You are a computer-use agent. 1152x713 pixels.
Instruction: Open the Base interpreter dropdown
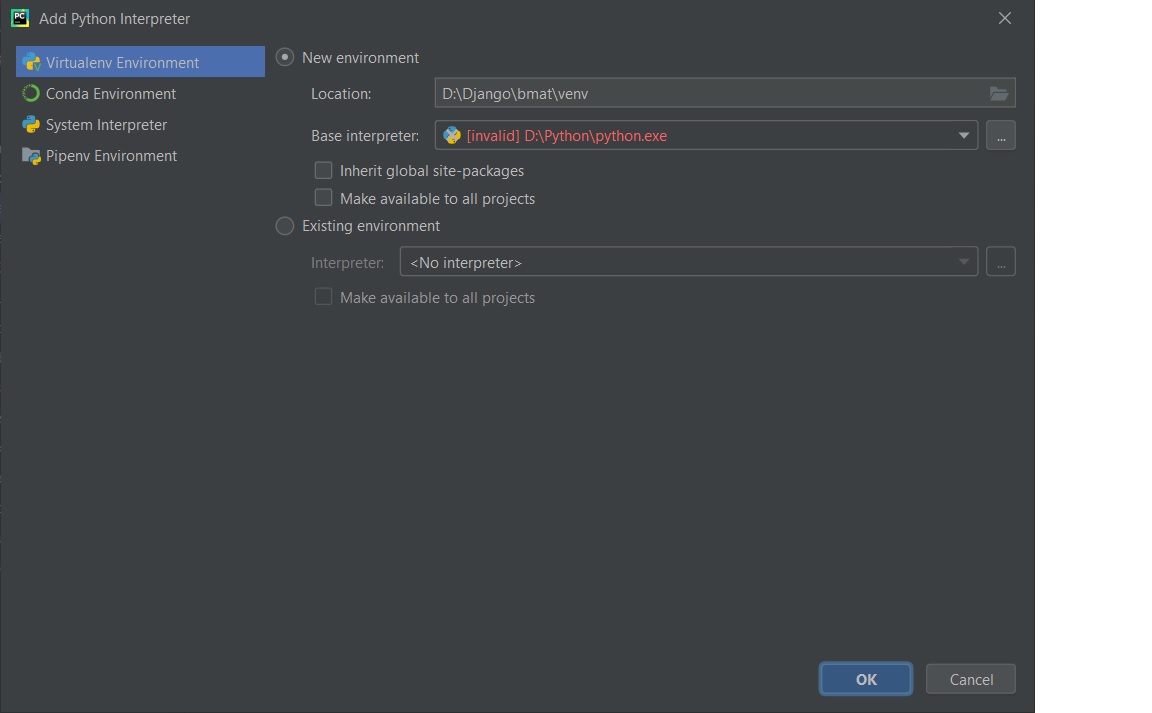click(706, 135)
